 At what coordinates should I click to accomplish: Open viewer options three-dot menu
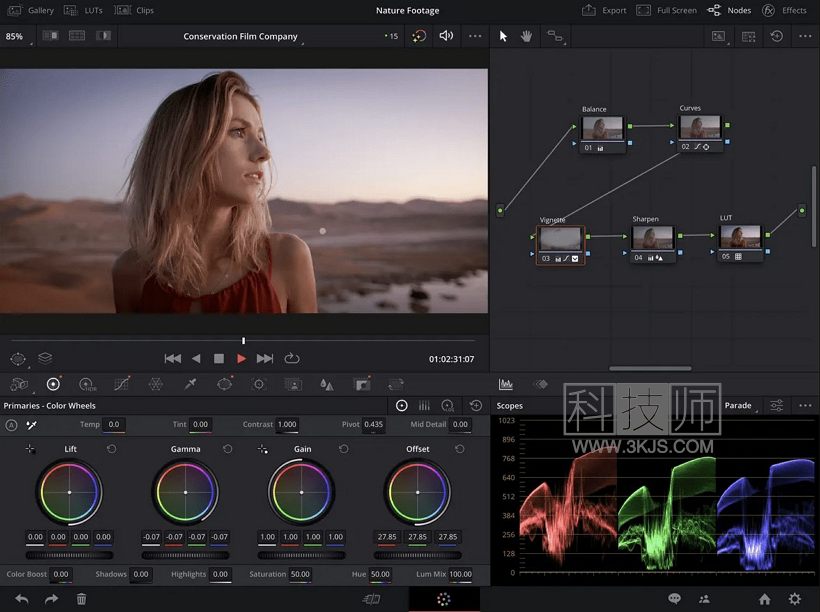(x=475, y=36)
